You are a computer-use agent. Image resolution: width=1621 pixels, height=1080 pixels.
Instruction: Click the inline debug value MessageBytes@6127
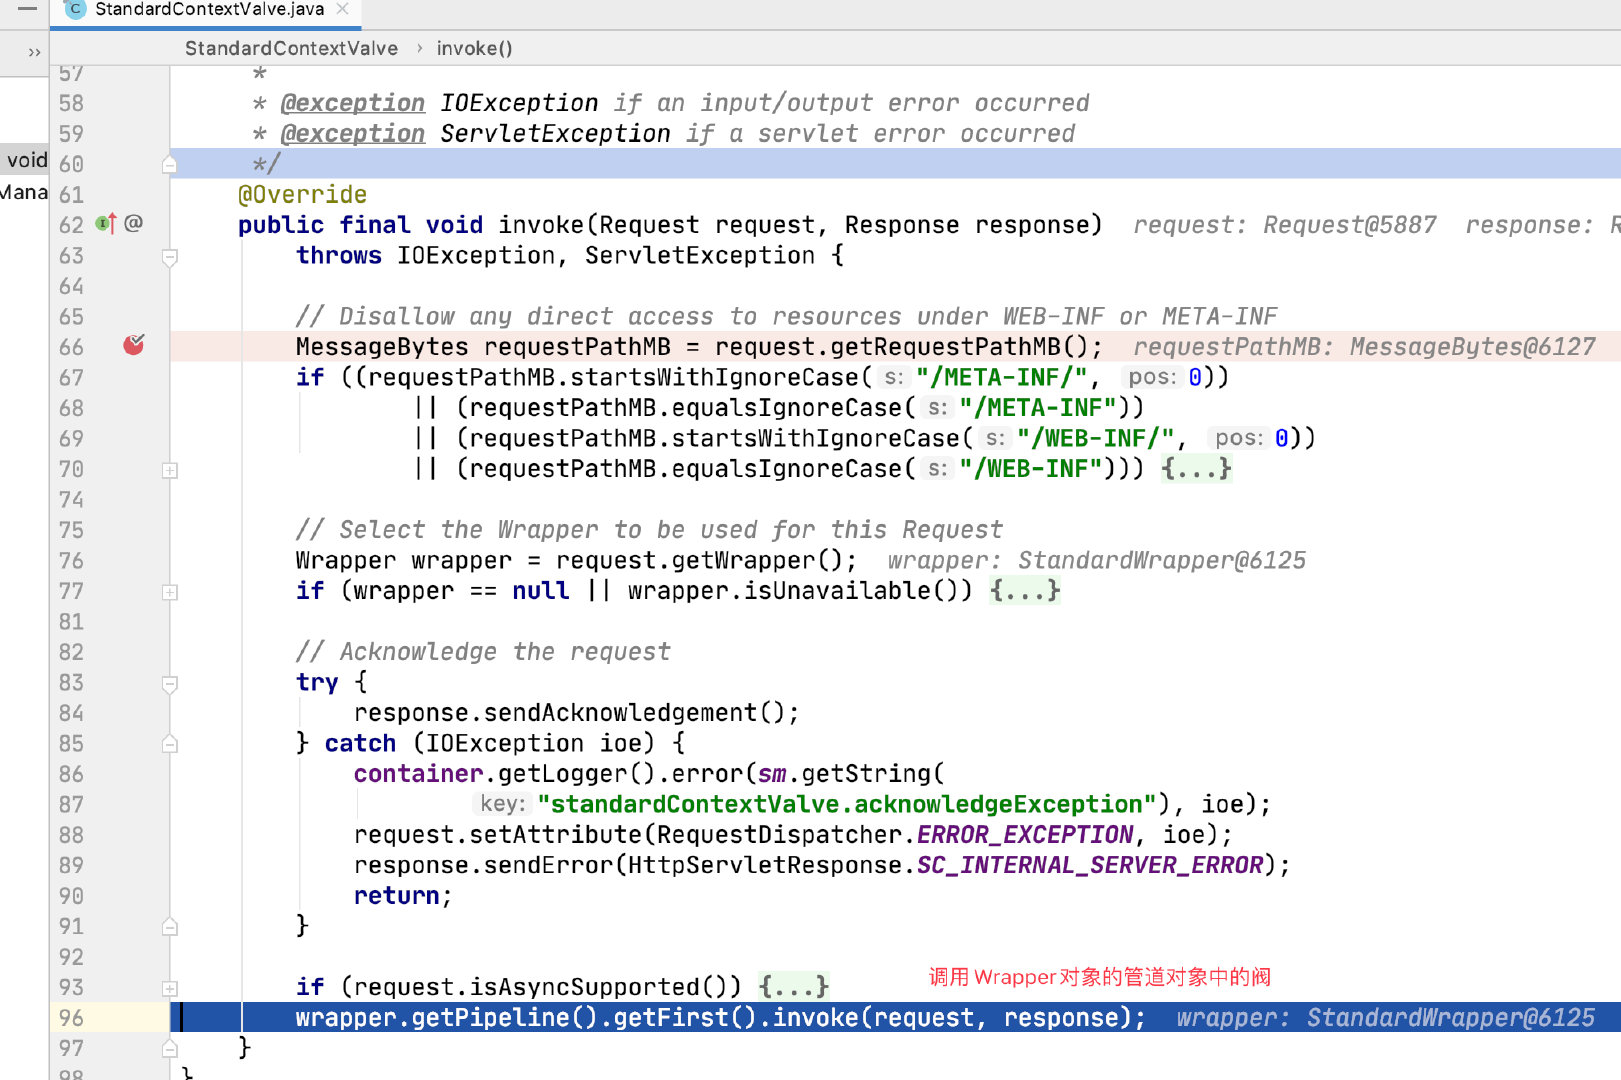(1472, 347)
